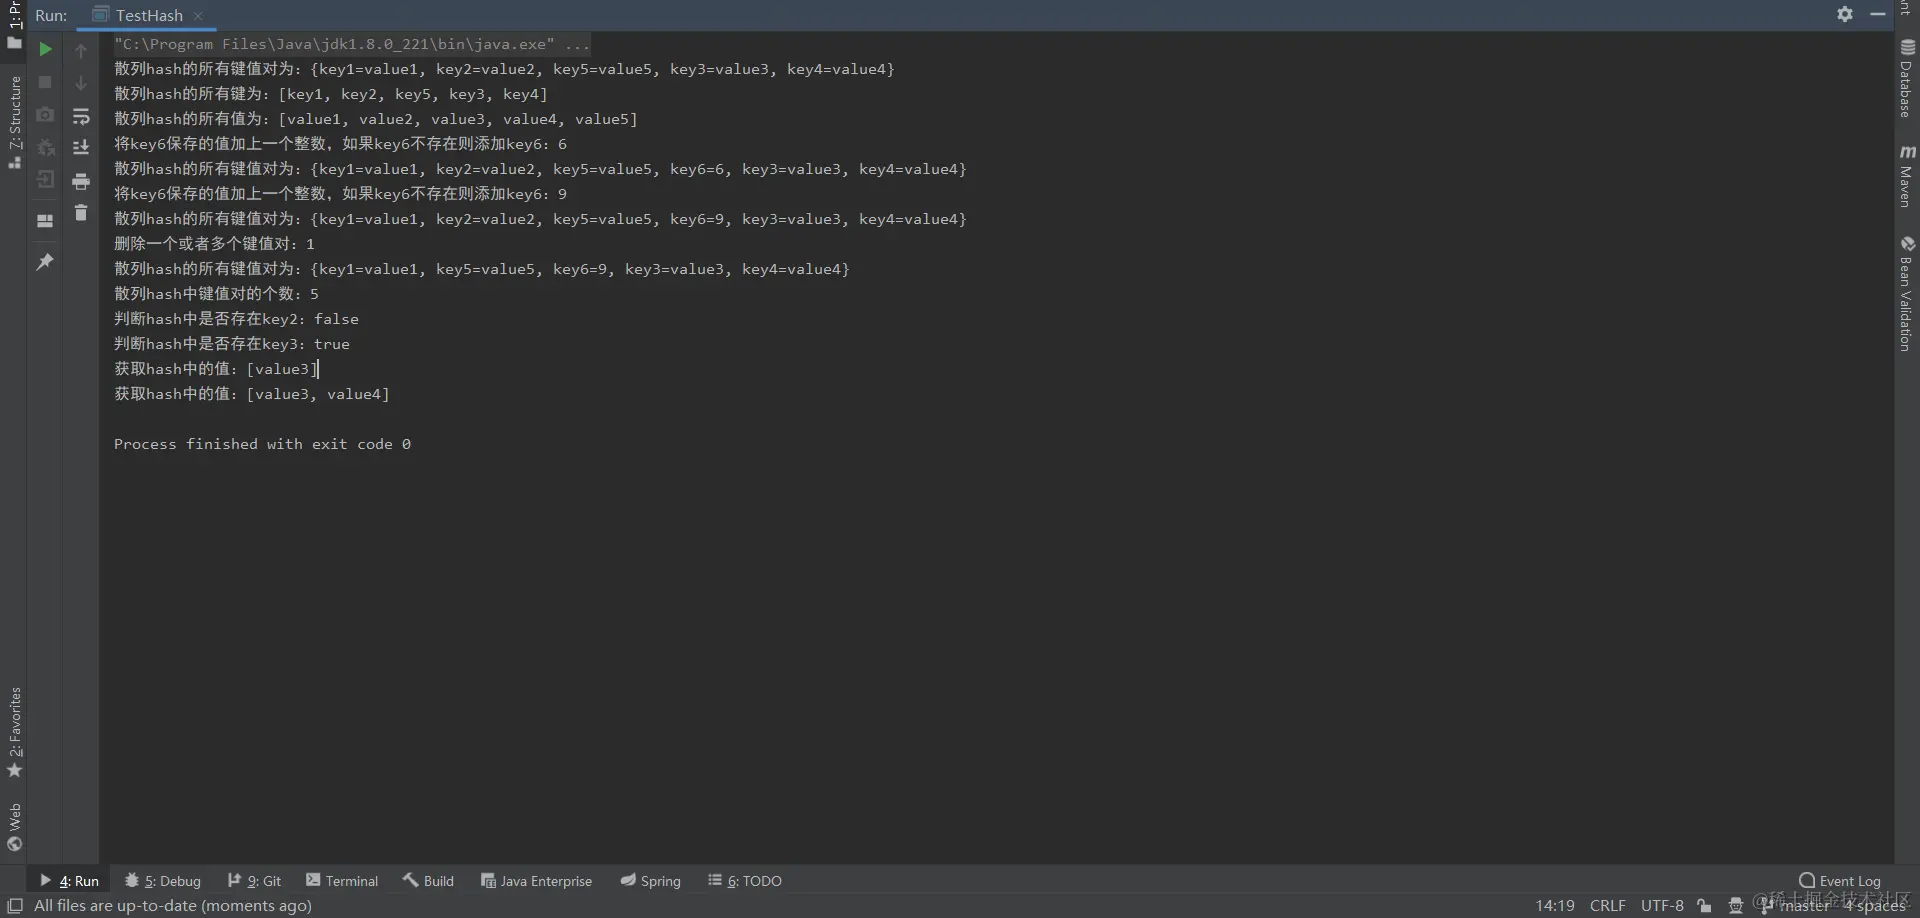Click the key-value line containing key6=6
1920x918 pixels.
[x=540, y=169]
